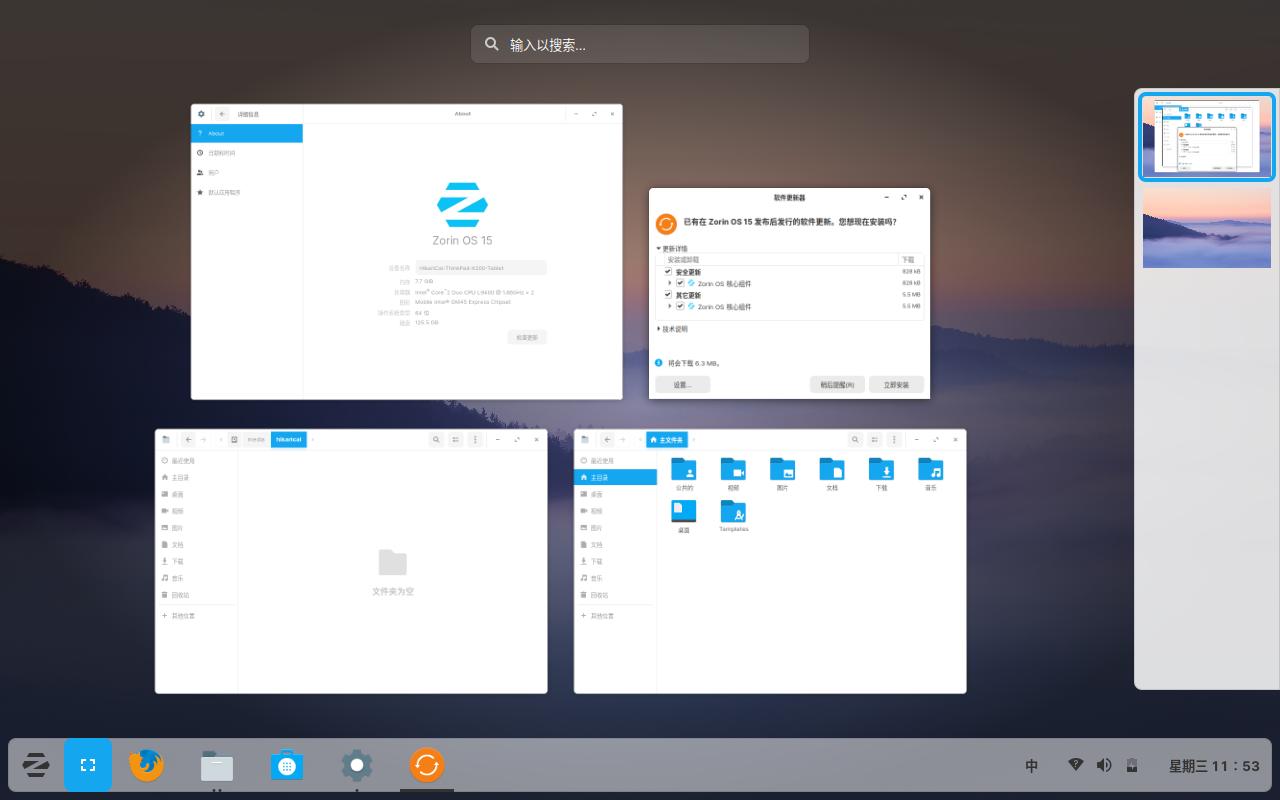Uncheck the 其它更新 checkbox

[668, 295]
